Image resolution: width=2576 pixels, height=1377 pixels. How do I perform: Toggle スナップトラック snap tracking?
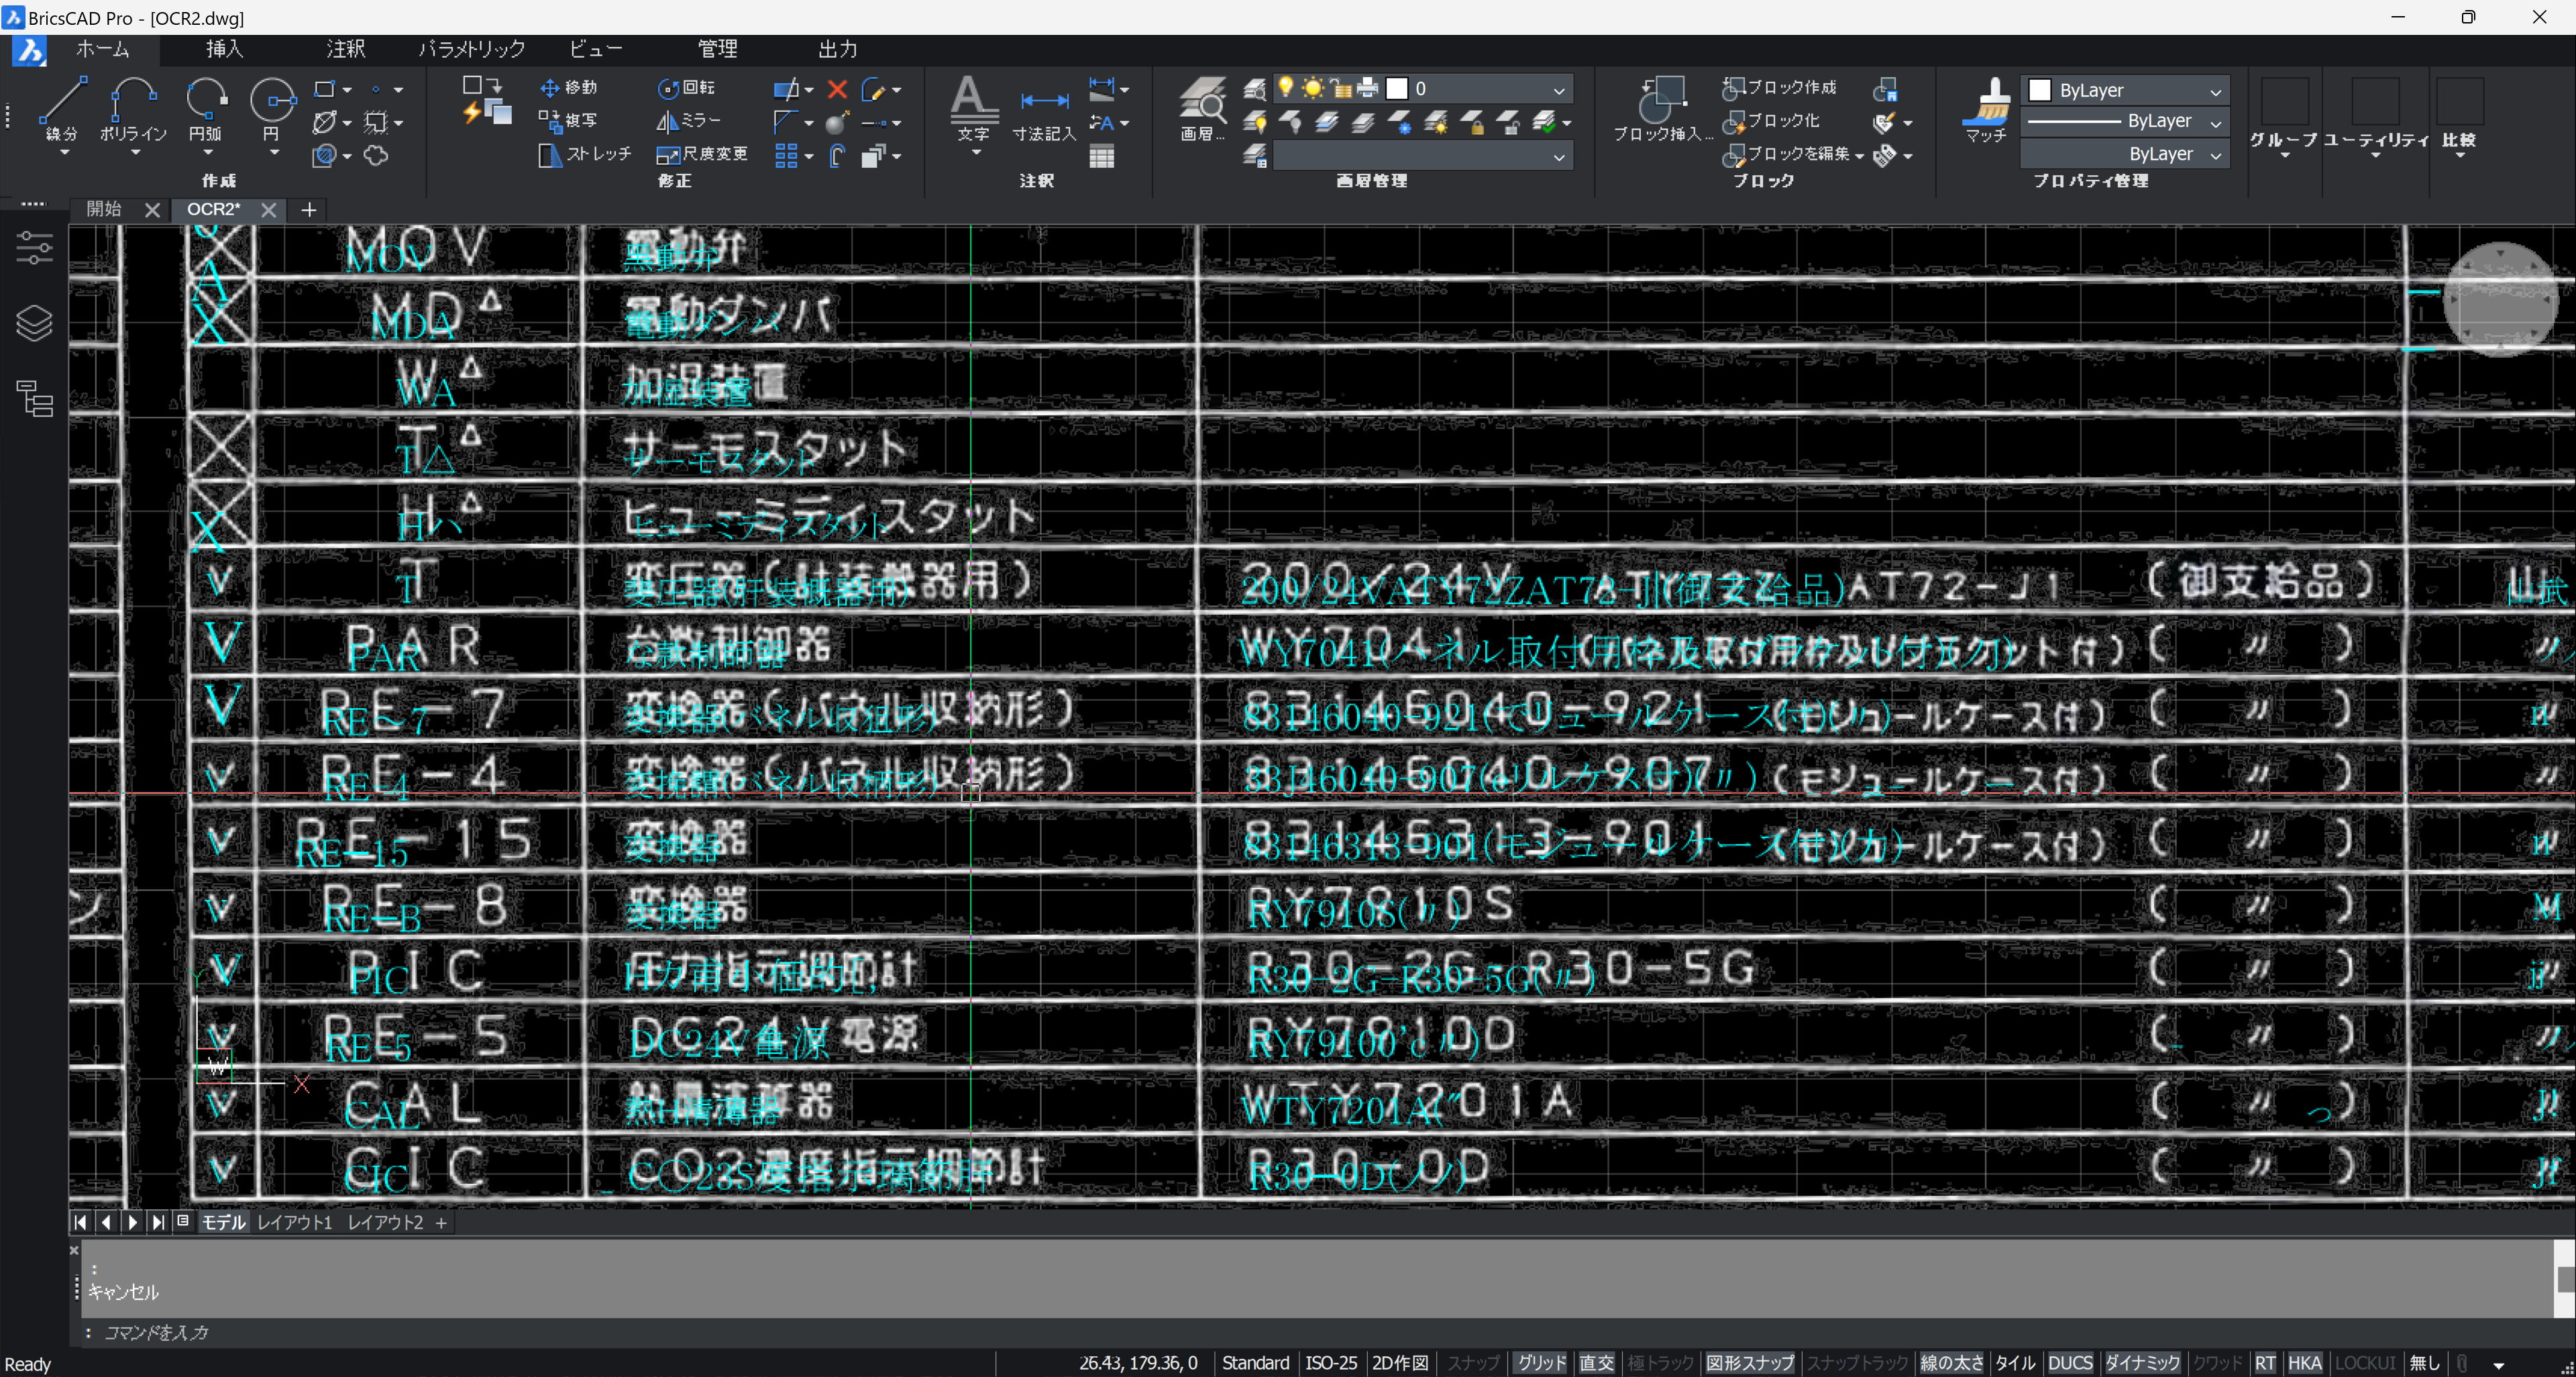coord(1857,1363)
